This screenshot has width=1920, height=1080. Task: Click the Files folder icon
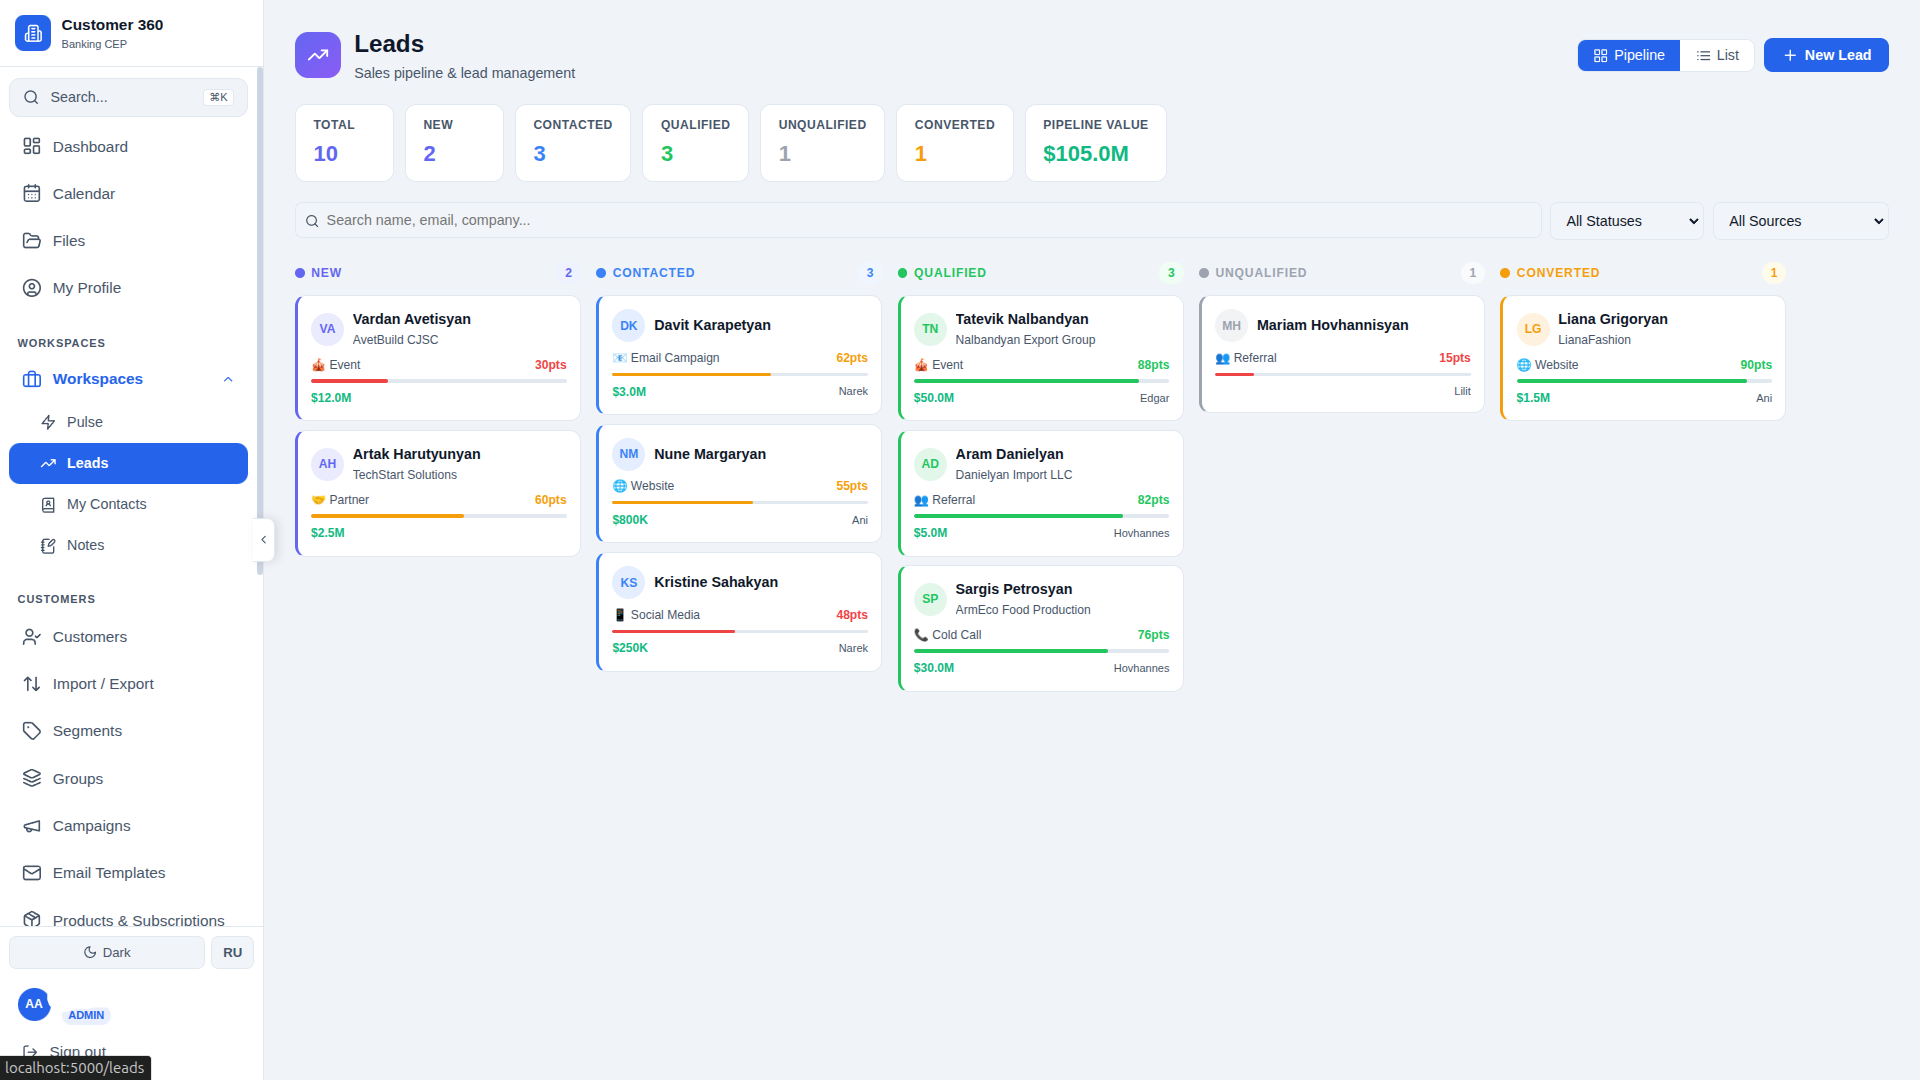coord(32,241)
